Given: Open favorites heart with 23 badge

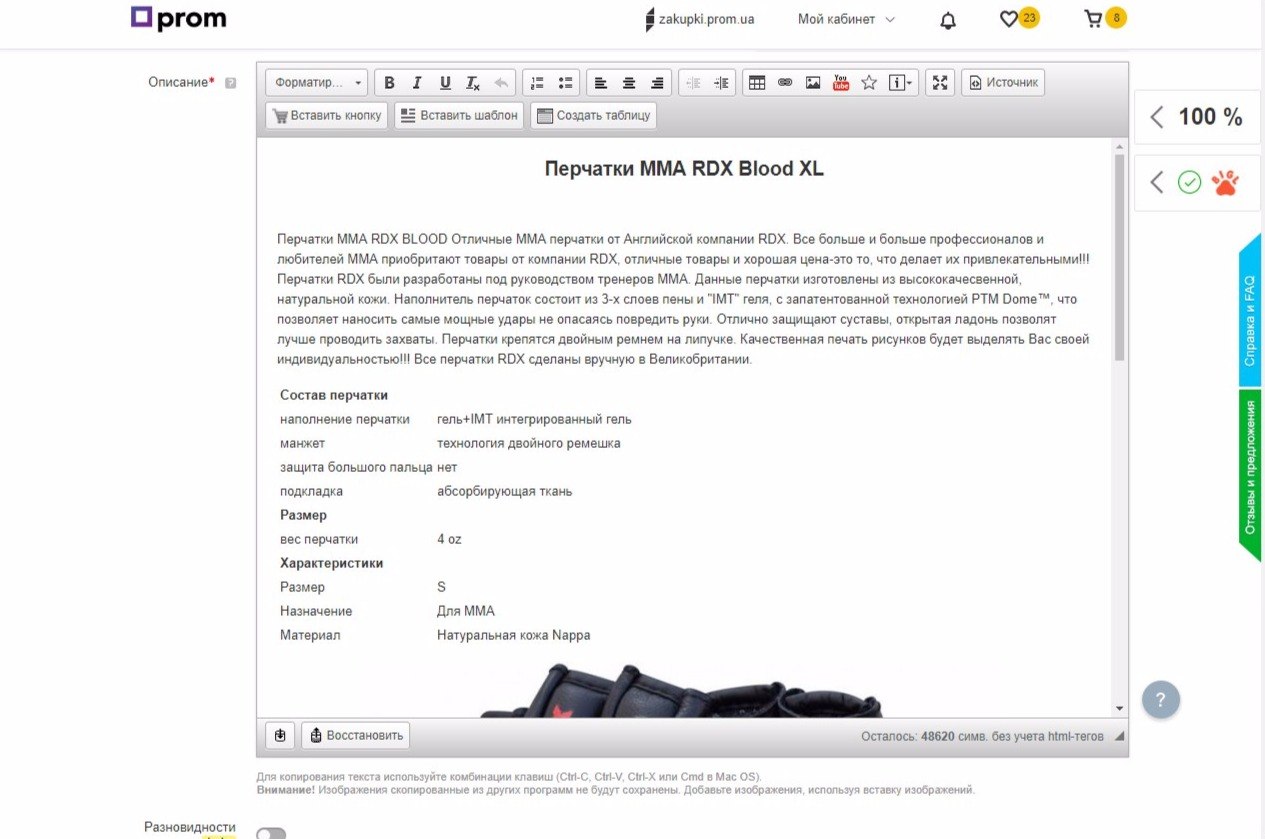Looking at the screenshot, I should click(x=1019, y=18).
